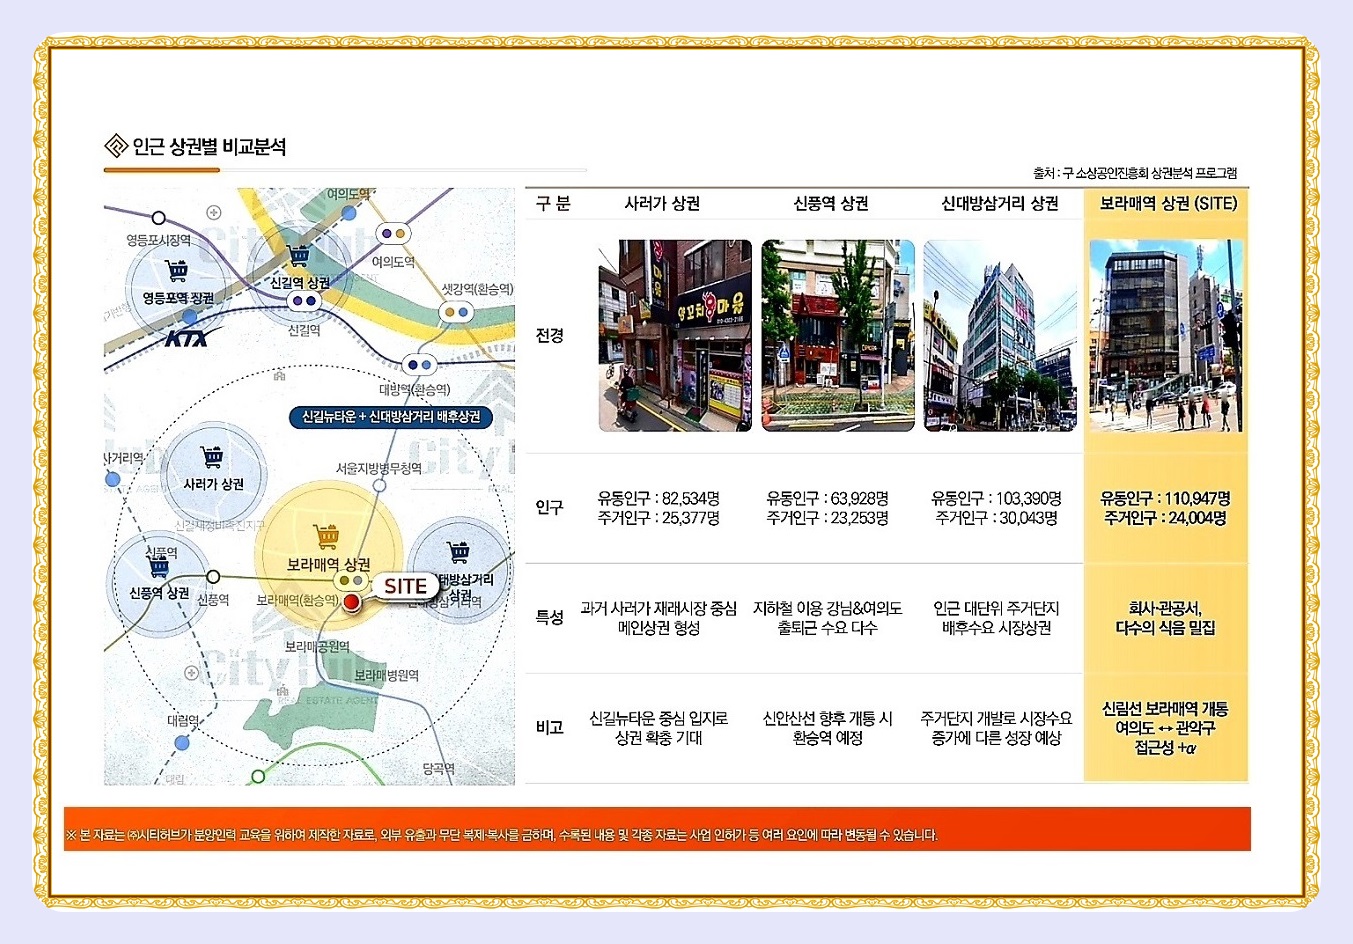Image resolution: width=1353 pixels, height=944 pixels.
Task: Click the 신풍역 white circle station marker
Action: click(213, 577)
